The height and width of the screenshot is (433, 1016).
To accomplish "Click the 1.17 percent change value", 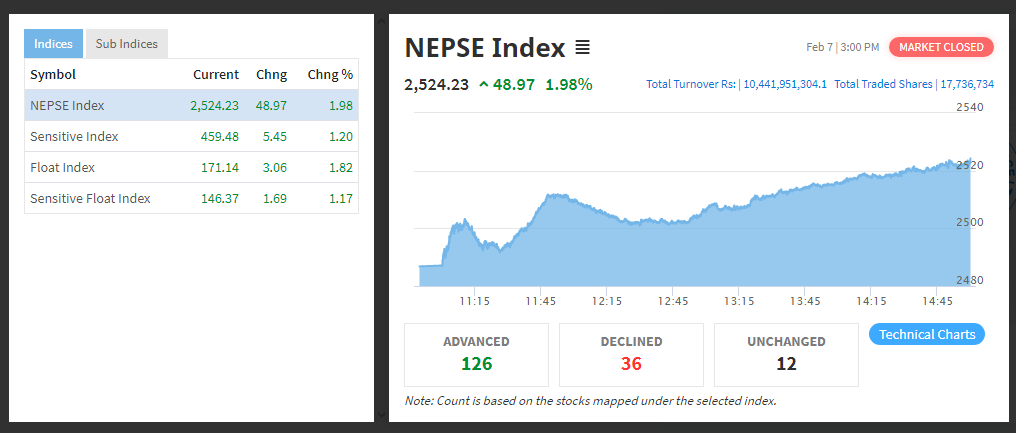I will point(341,198).
